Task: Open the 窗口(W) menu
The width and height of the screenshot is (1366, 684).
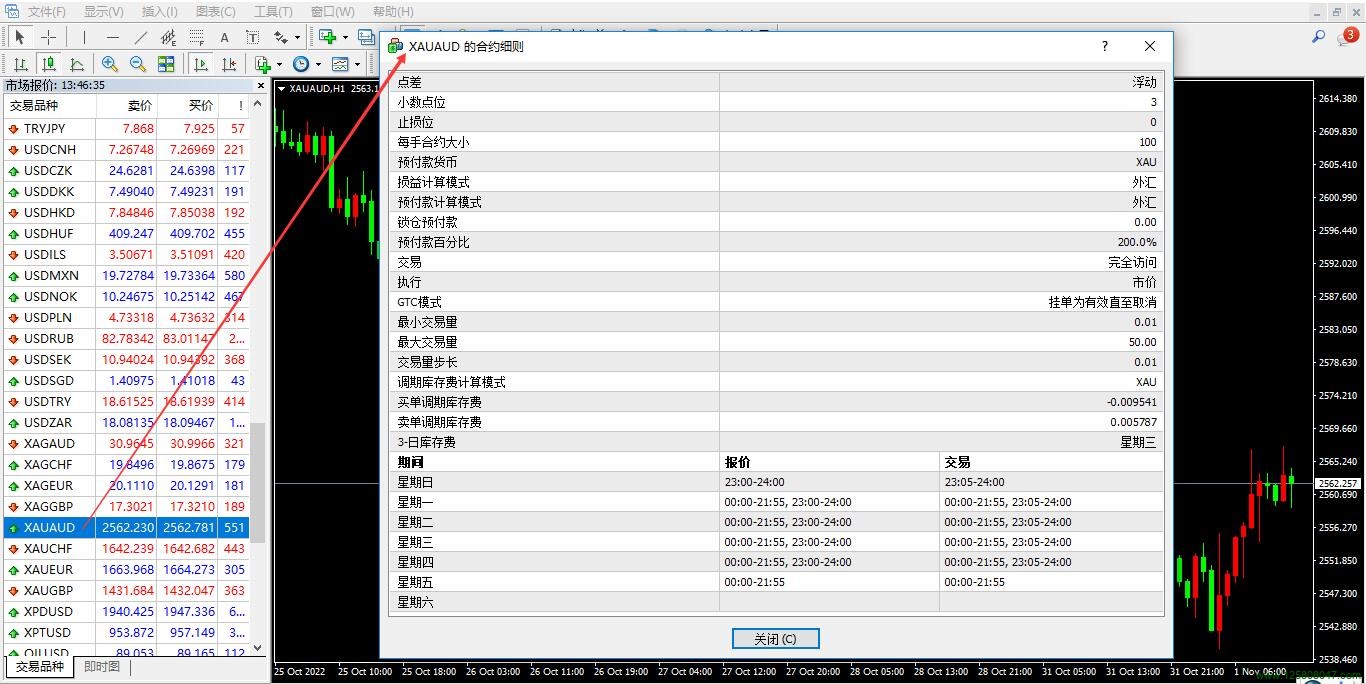Action: 332,12
